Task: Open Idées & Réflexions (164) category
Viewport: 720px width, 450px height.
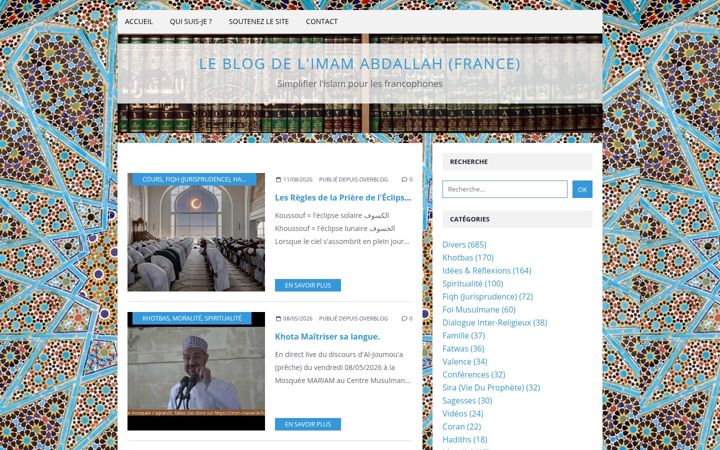Action: coord(487,270)
